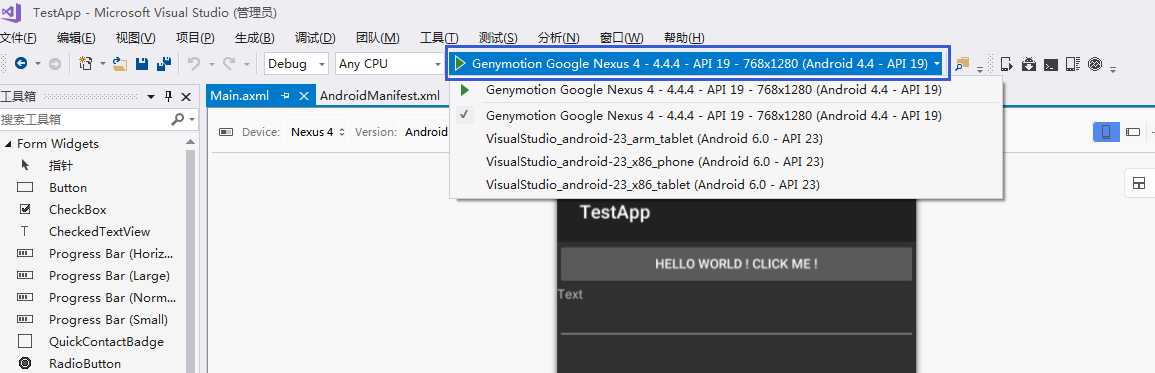
Task: Select CheckedTextView widget in toolbox
Action: [x=99, y=231]
